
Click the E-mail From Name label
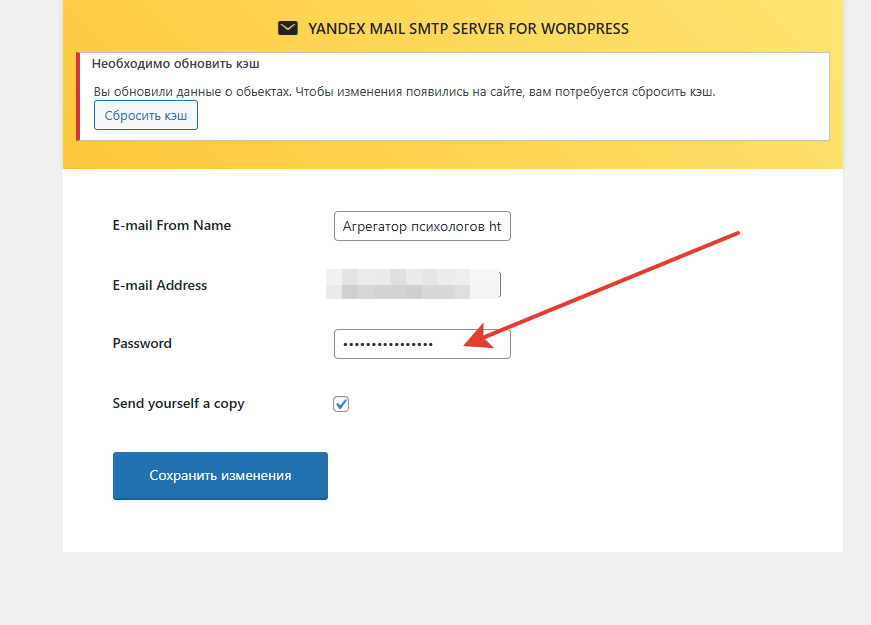coord(171,226)
